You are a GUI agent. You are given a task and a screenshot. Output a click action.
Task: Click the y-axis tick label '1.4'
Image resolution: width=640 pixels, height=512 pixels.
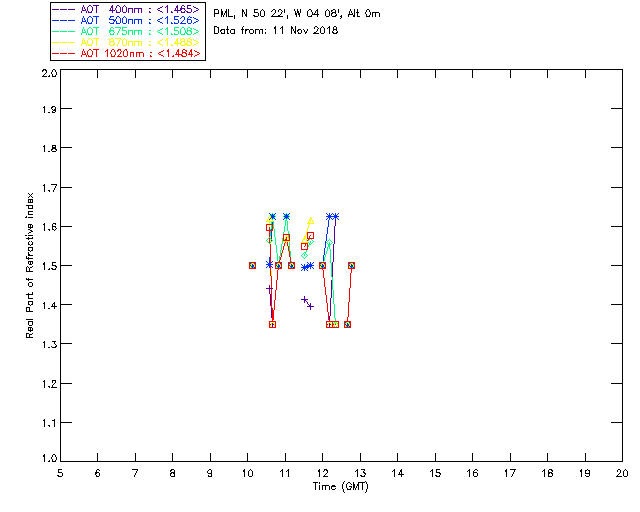[49, 305]
